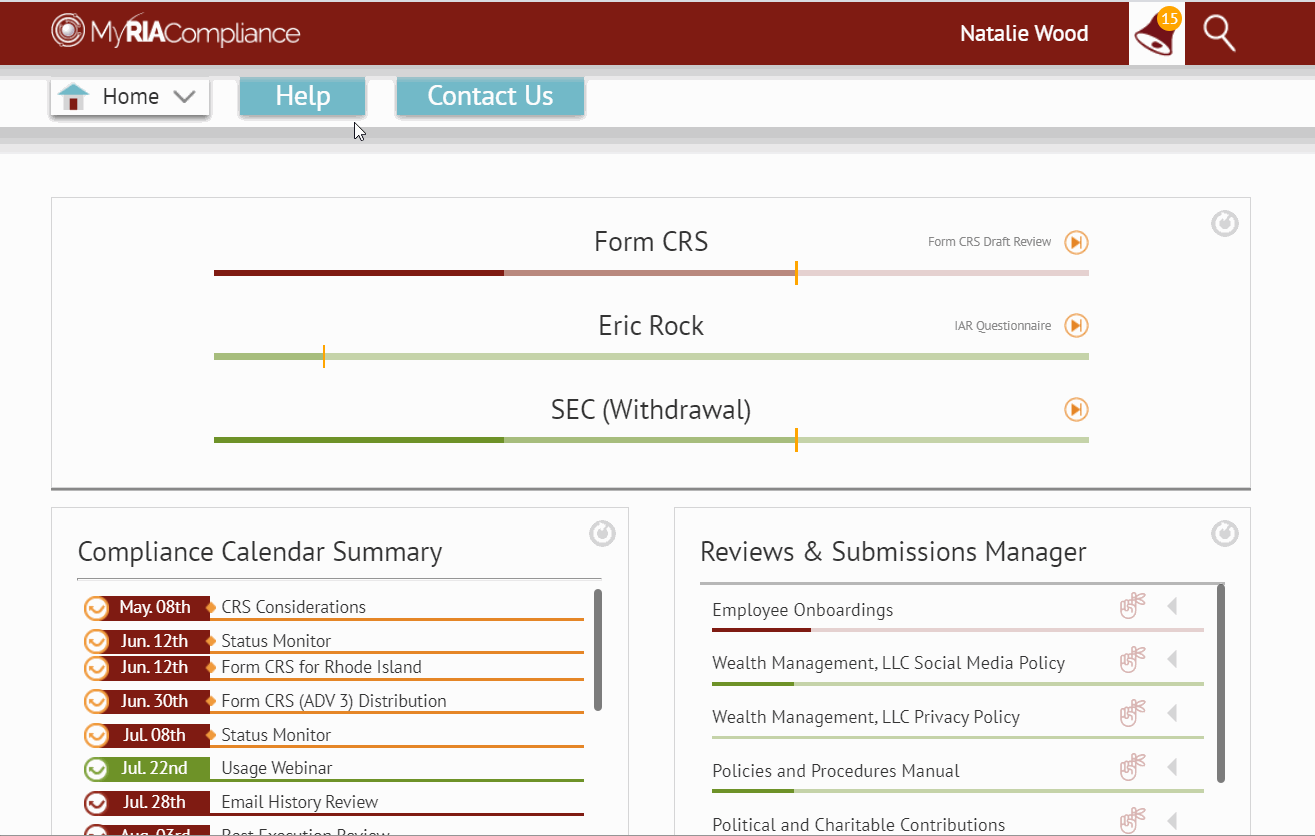The image size is (1315, 836).
Task: Click the search magnifier icon
Action: click(x=1219, y=34)
